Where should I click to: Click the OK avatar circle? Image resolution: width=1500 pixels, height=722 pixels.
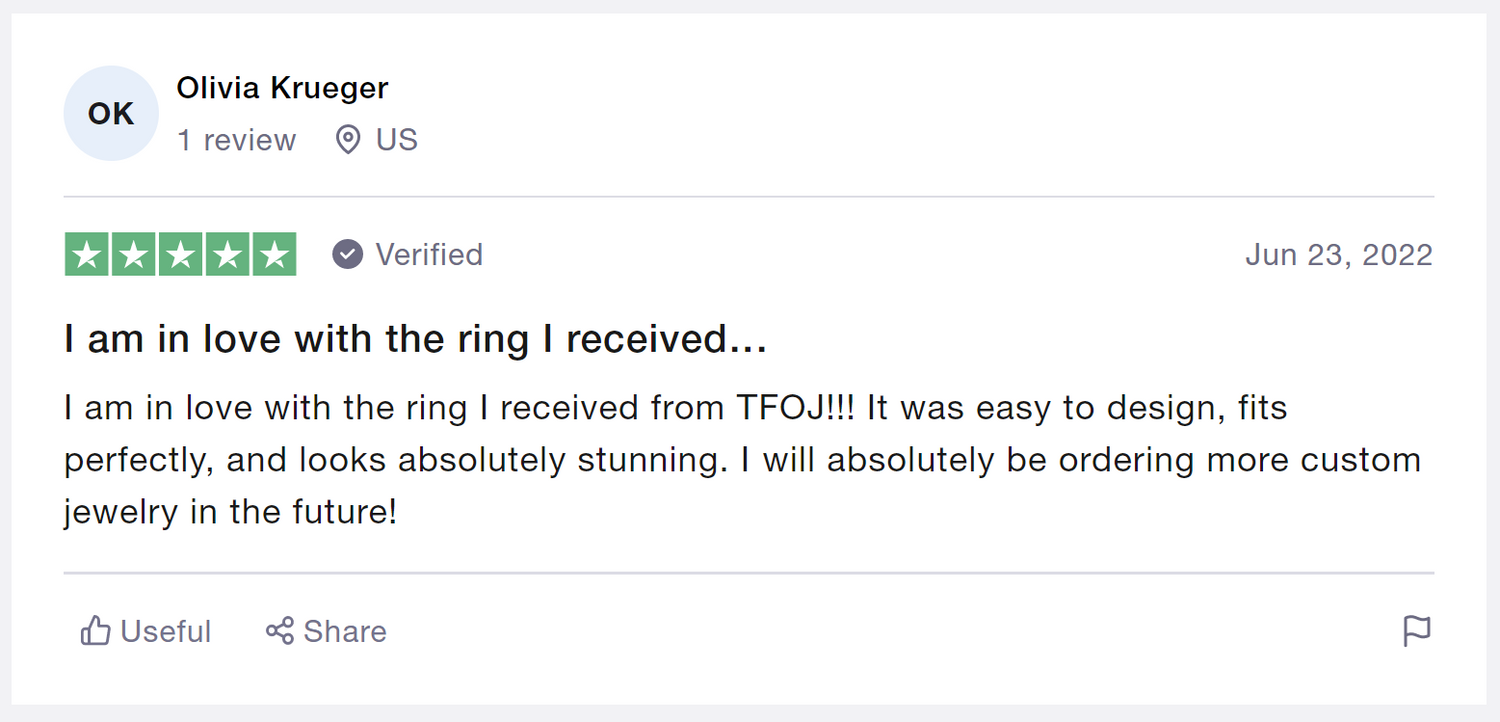(x=111, y=114)
